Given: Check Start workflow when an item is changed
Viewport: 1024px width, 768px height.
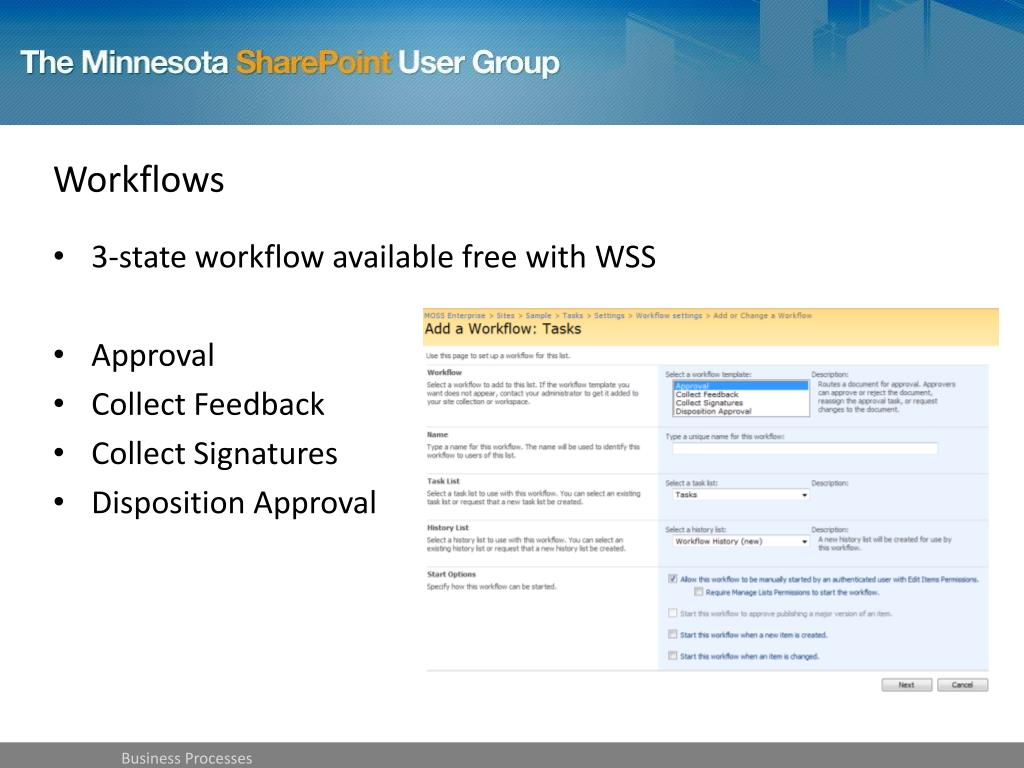Looking at the screenshot, I should (x=673, y=656).
